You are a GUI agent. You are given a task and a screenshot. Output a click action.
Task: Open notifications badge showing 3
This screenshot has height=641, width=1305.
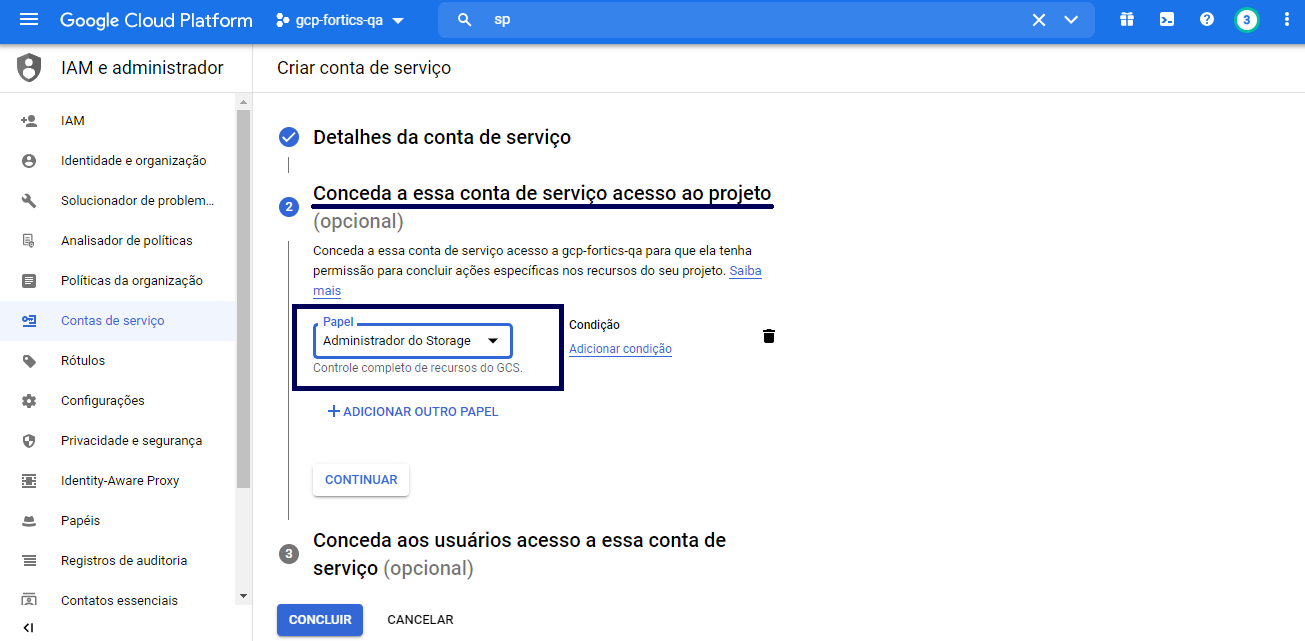[x=1246, y=20]
